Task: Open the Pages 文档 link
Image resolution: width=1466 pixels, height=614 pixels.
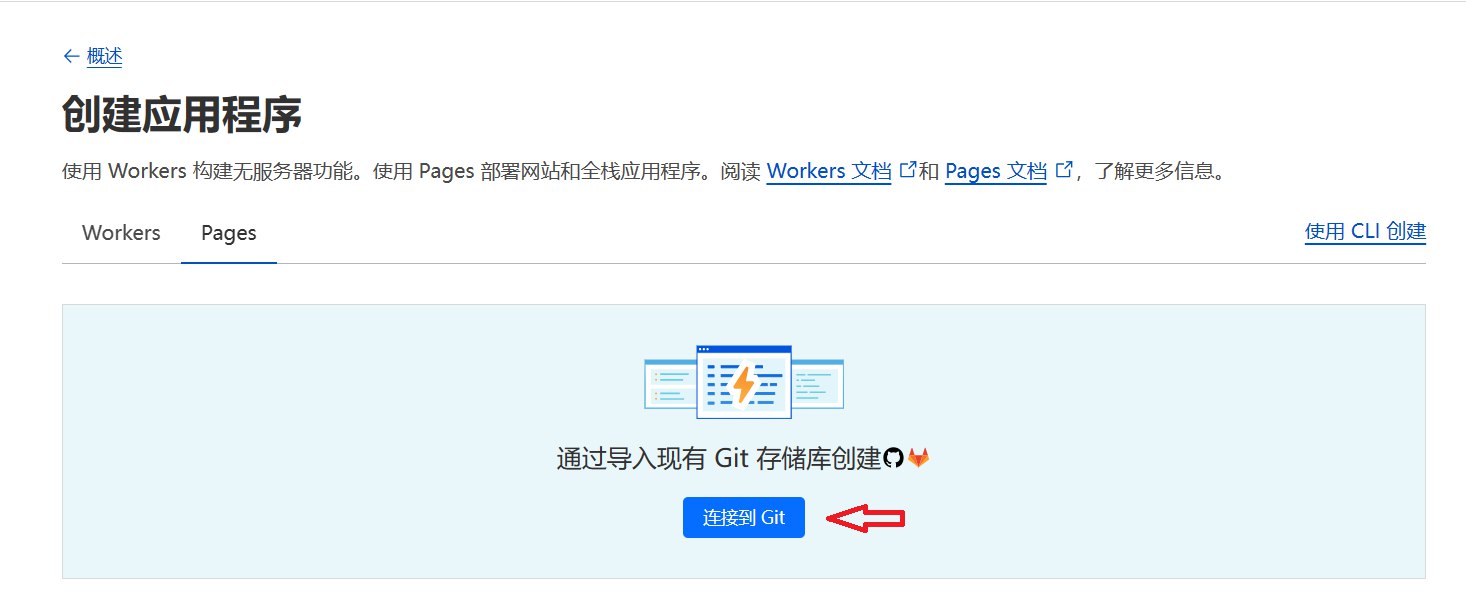Action: coord(995,171)
